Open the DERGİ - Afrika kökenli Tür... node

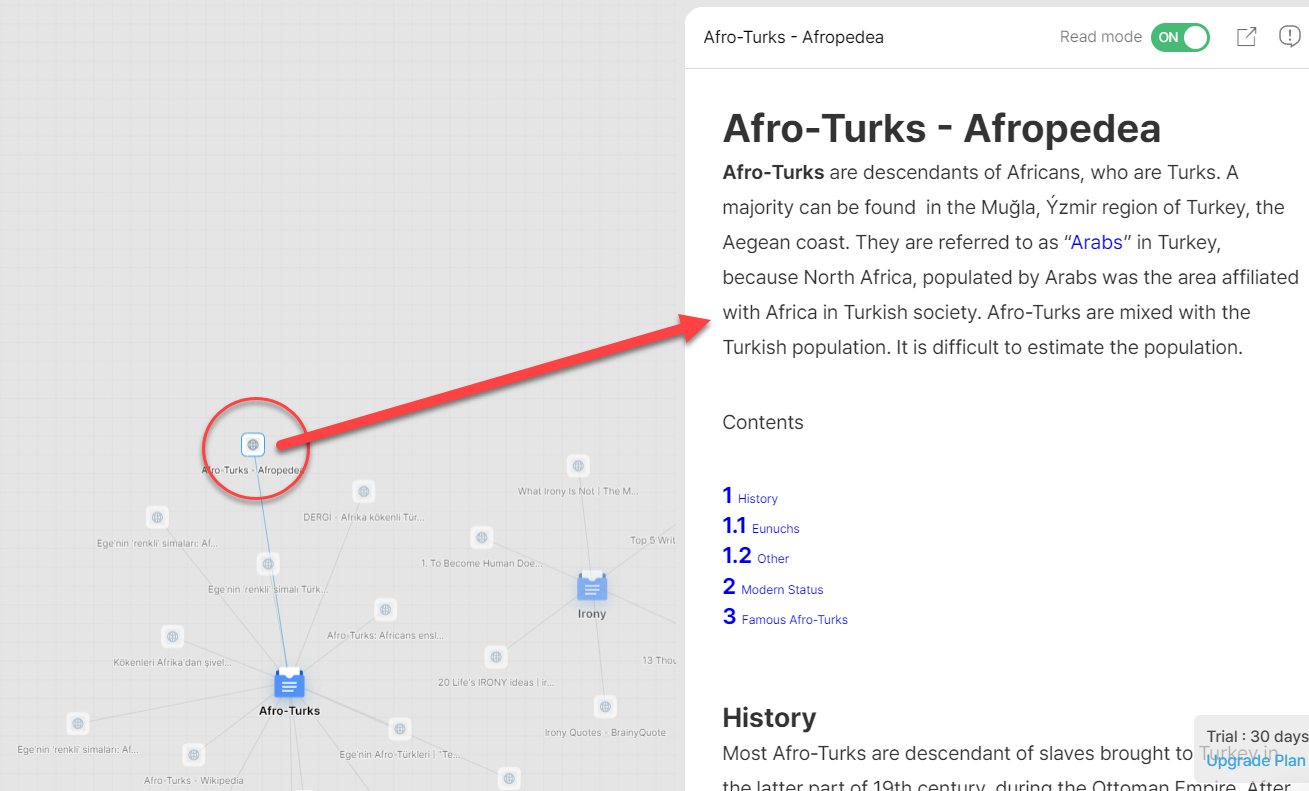click(x=364, y=492)
